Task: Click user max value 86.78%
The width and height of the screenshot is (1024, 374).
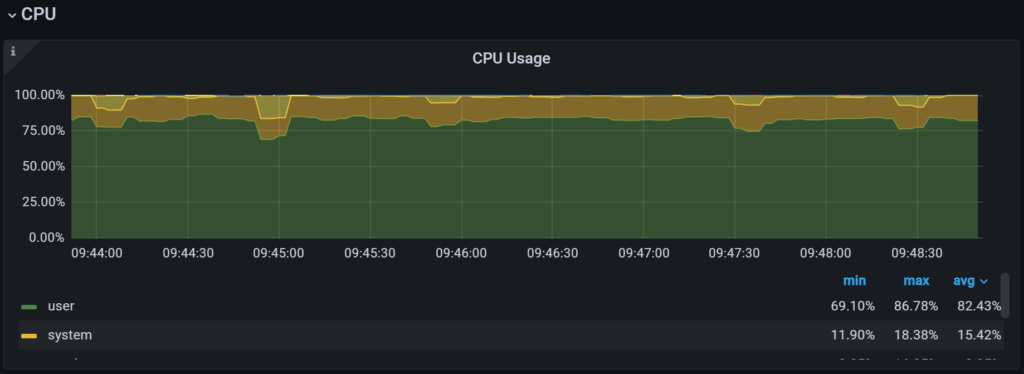Action: pos(916,306)
